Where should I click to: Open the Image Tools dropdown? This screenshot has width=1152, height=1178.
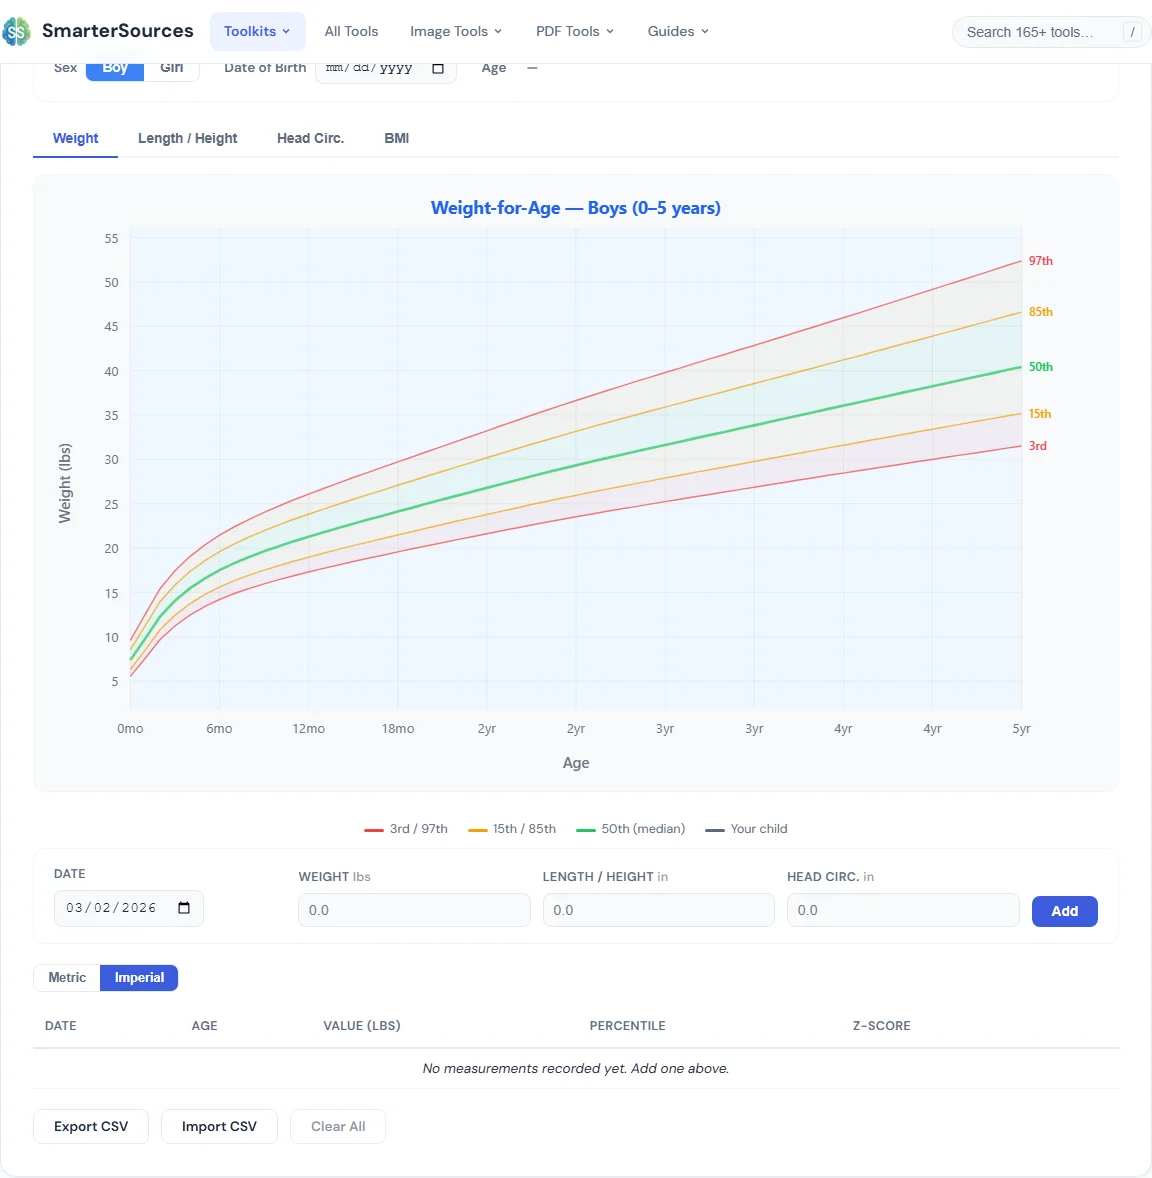(456, 31)
